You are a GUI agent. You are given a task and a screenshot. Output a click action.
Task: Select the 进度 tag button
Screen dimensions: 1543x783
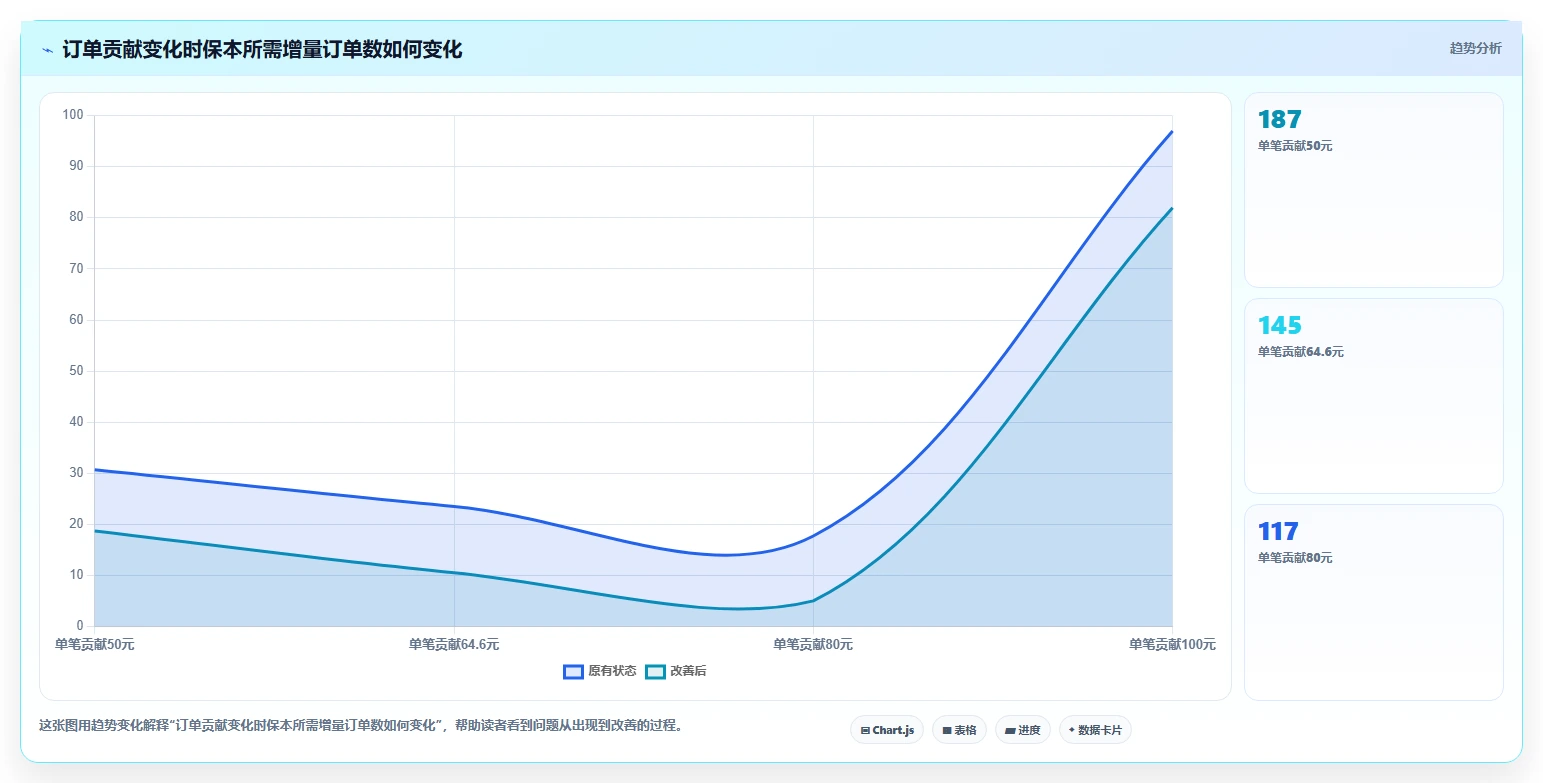click(x=1023, y=730)
